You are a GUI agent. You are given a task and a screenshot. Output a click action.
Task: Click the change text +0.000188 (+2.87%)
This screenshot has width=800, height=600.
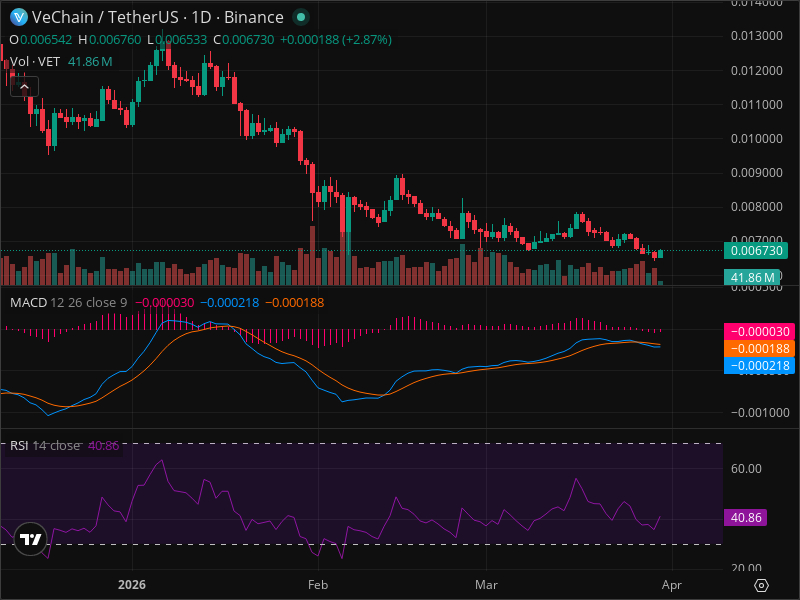coord(336,40)
